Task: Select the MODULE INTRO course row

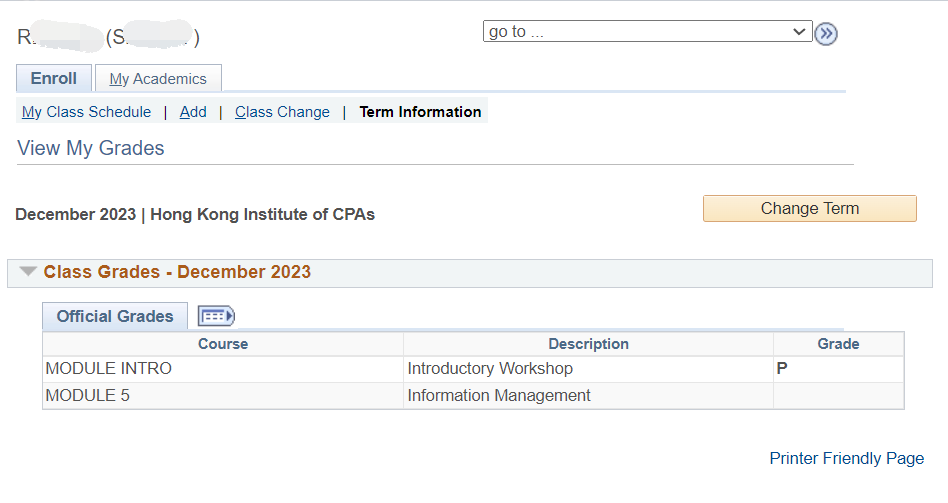Action: point(473,369)
